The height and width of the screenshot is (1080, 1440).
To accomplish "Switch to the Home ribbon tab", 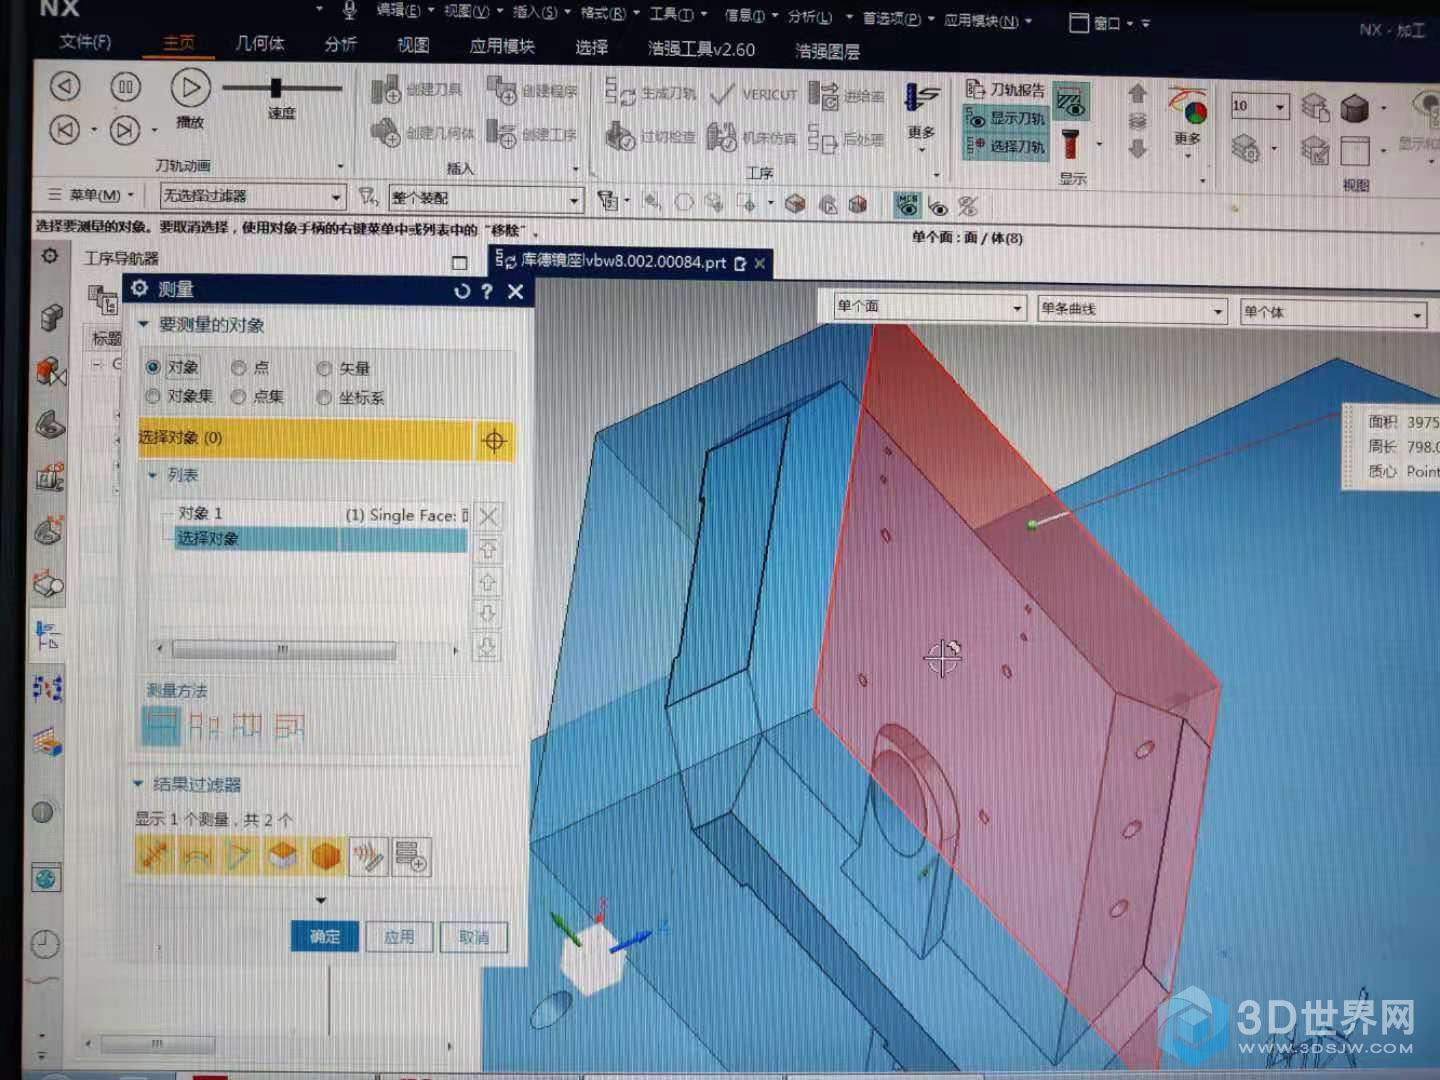I will [179, 43].
